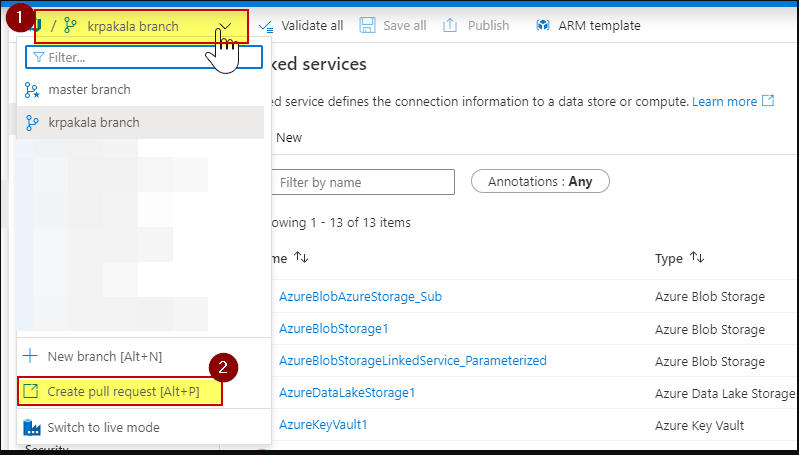Image resolution: width=799 pixels, height=455 pixels.
Task: Click the krpakala branch git icon
Action: pos(32,123)
